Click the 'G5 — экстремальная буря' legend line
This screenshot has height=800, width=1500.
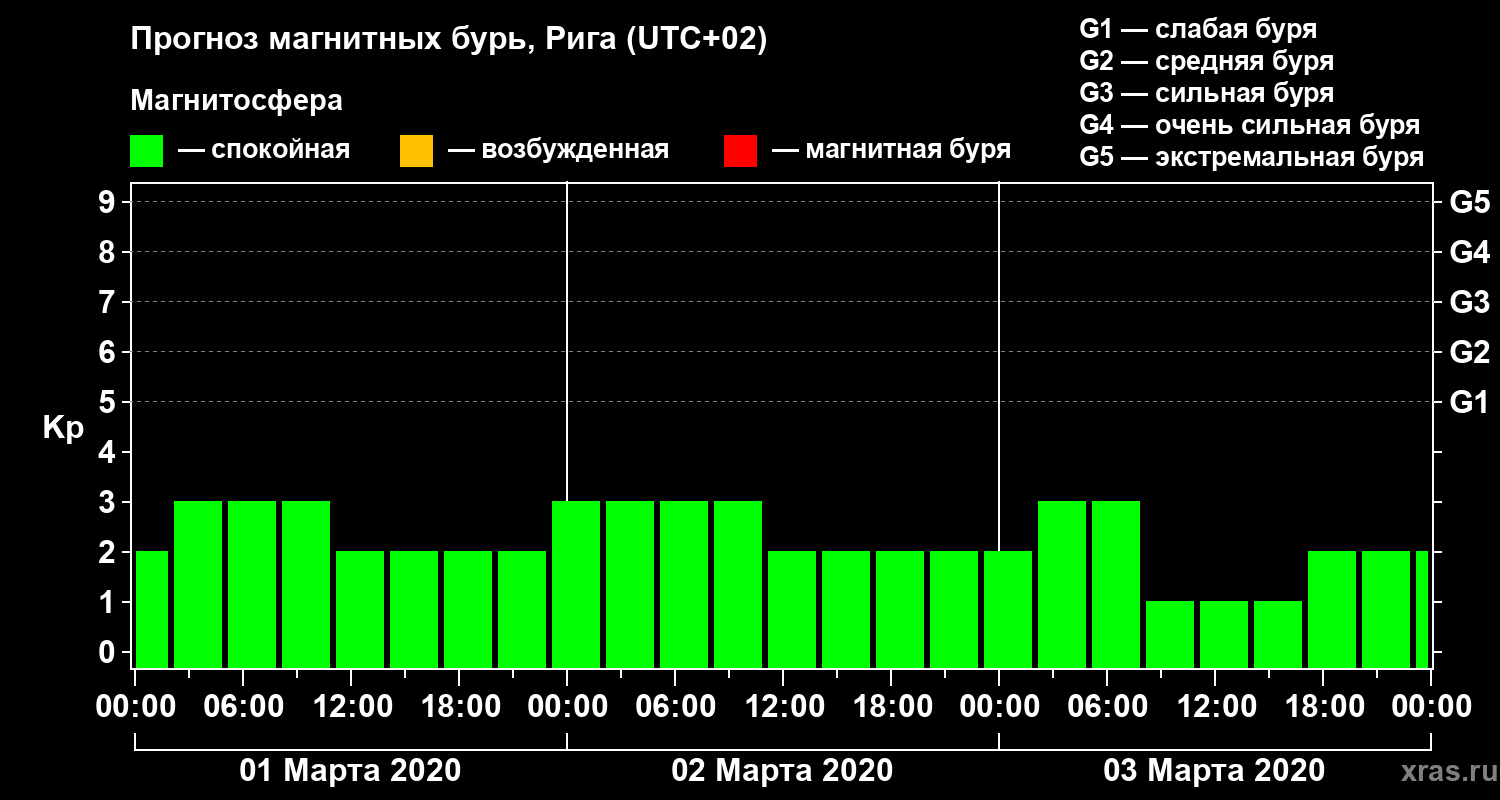click(1252, 157)
